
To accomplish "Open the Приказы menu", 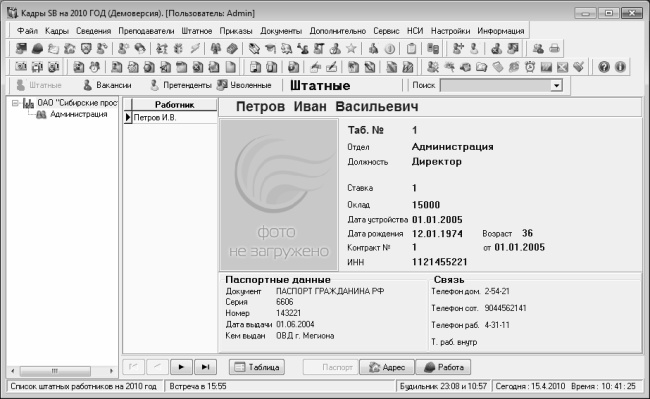I will point(236,31).
